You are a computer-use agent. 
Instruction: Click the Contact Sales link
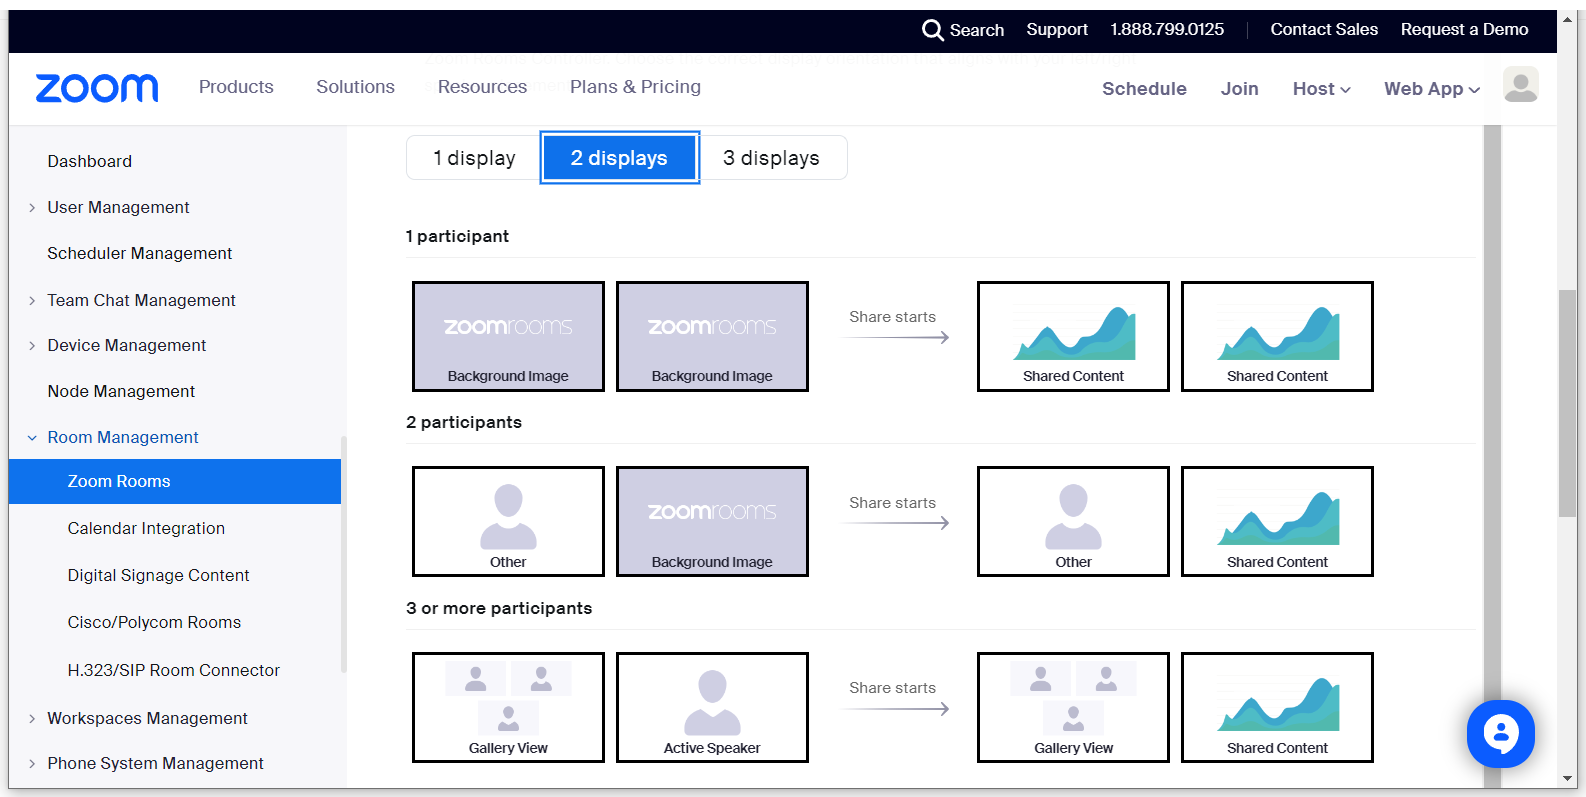point(1324,30)
